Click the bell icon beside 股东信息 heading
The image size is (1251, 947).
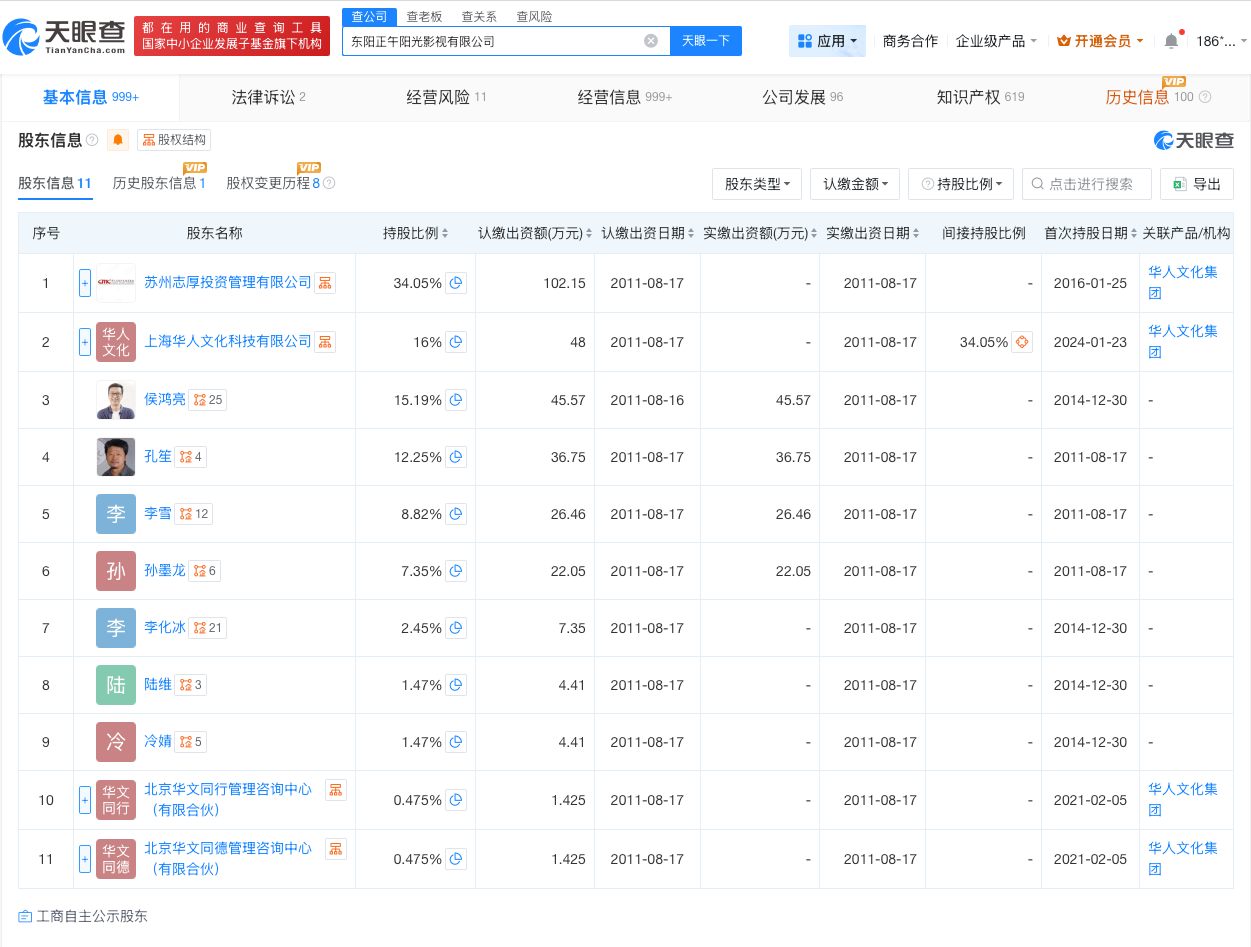pos(117,140)
